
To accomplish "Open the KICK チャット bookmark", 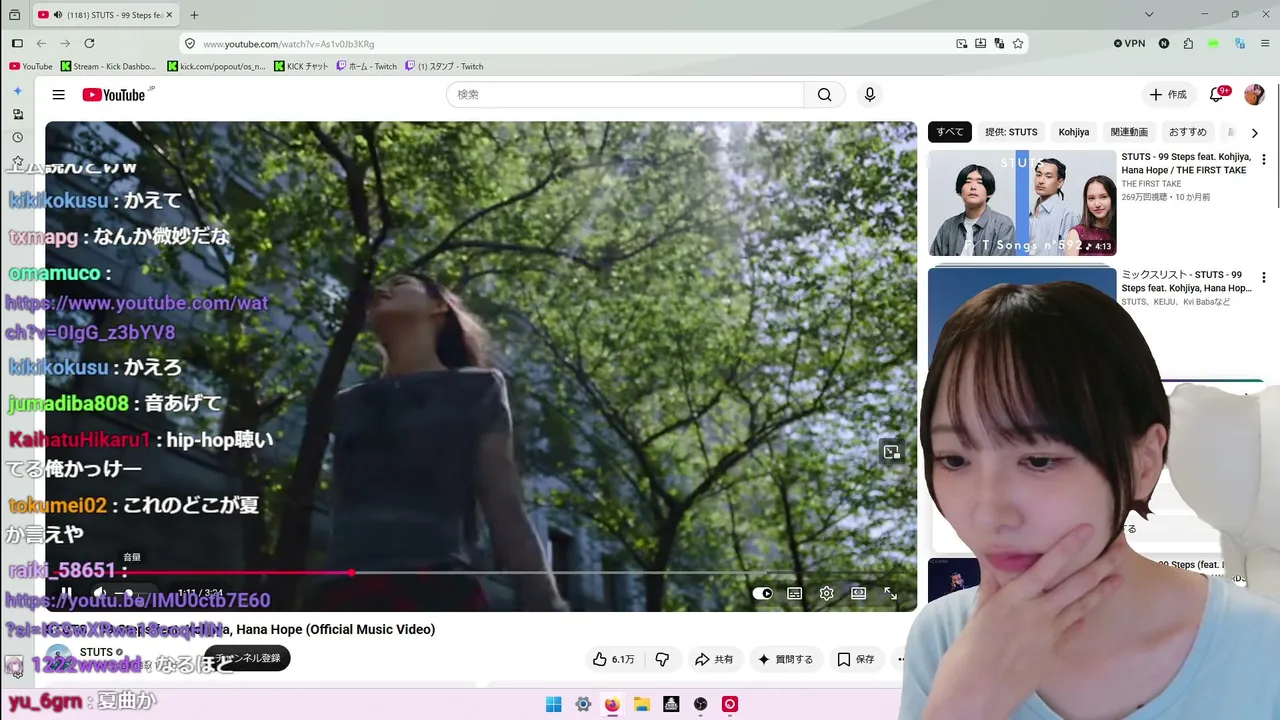I will [301, 67].
